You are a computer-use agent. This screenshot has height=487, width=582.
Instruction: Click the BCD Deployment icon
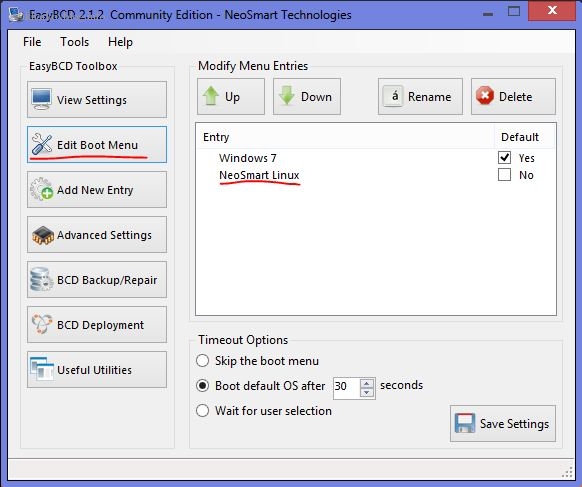tap(42, 324)
